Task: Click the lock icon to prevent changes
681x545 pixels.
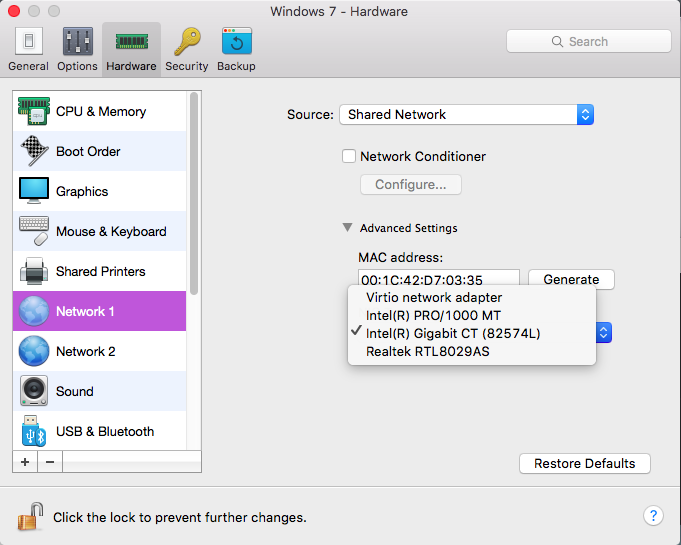Action: pyautogui.click(x=30, y=517)
